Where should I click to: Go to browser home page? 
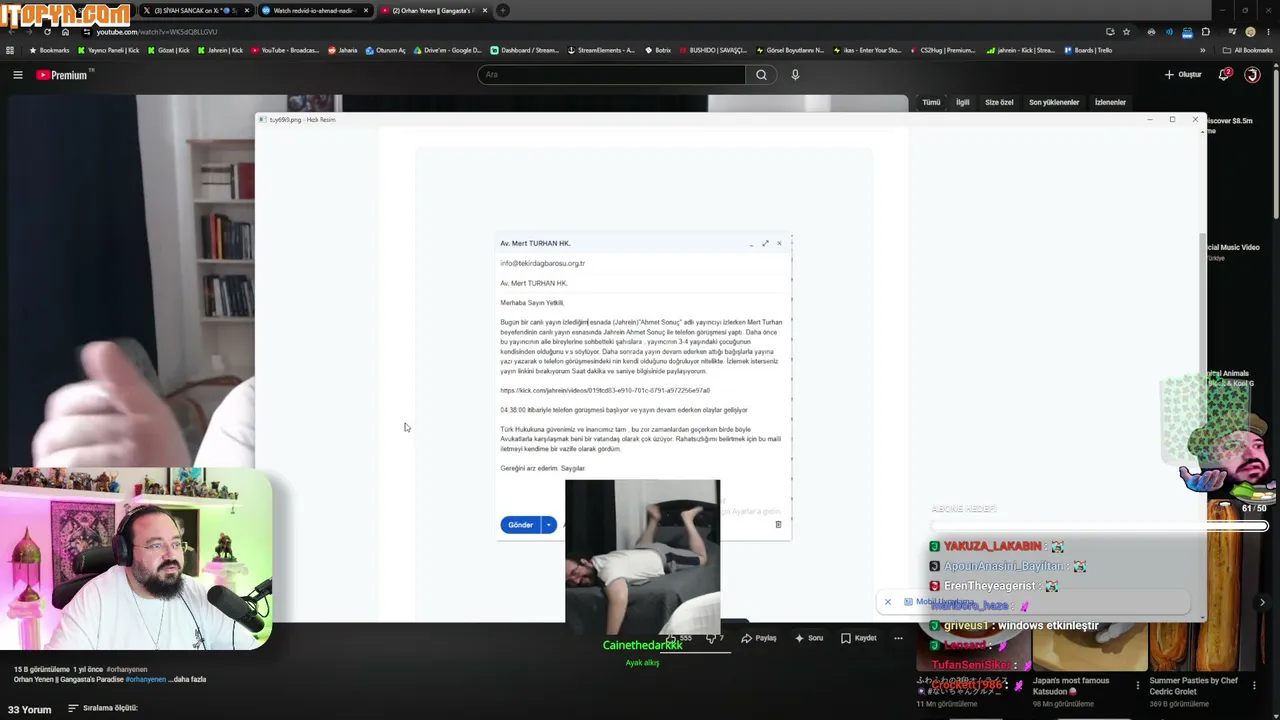(66, 32)
